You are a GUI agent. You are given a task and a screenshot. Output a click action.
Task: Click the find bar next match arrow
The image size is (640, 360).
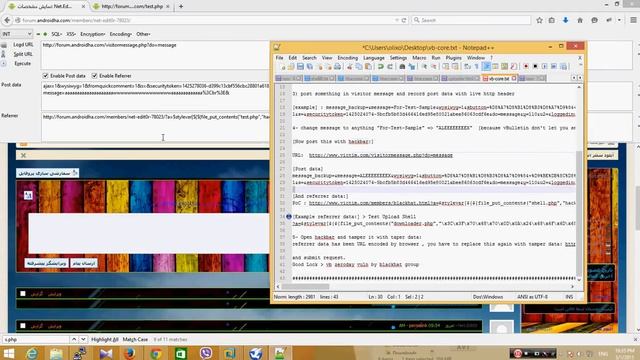pos(83,340)
